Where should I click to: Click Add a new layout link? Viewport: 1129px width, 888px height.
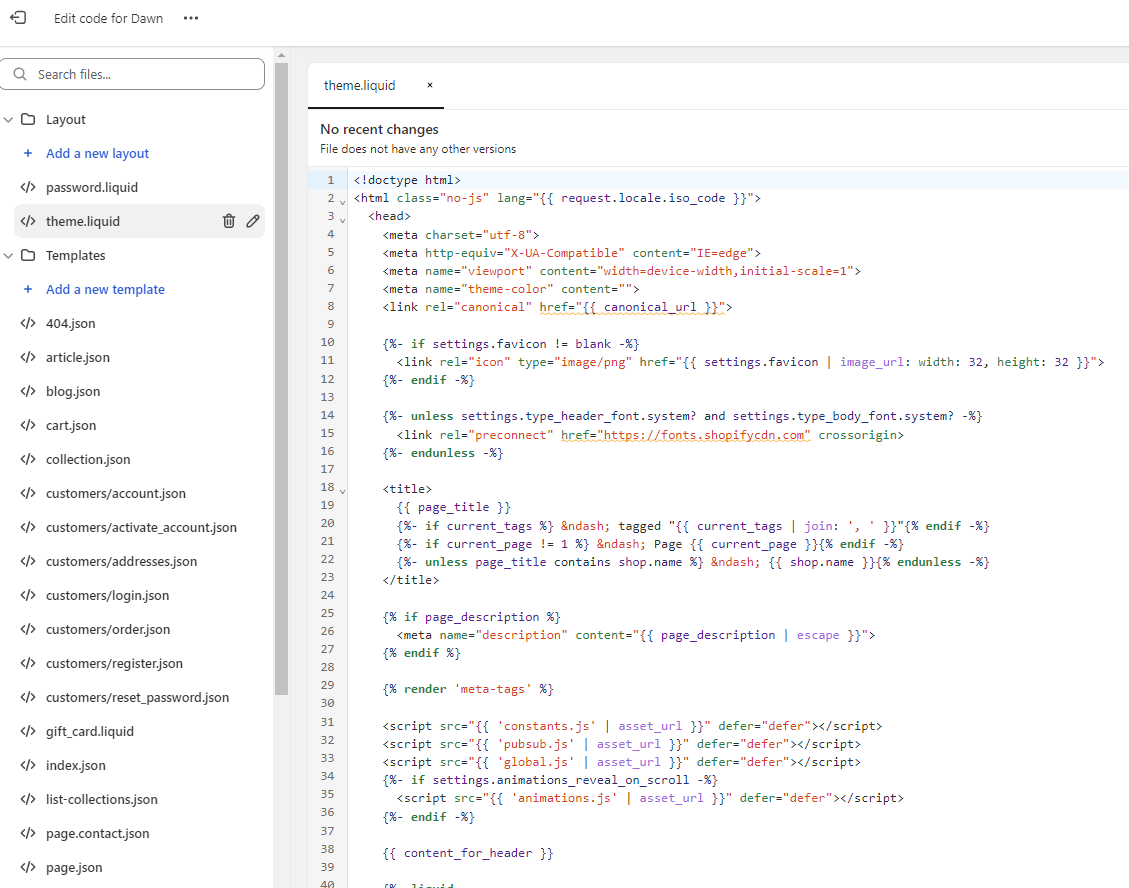coord(97,153)
